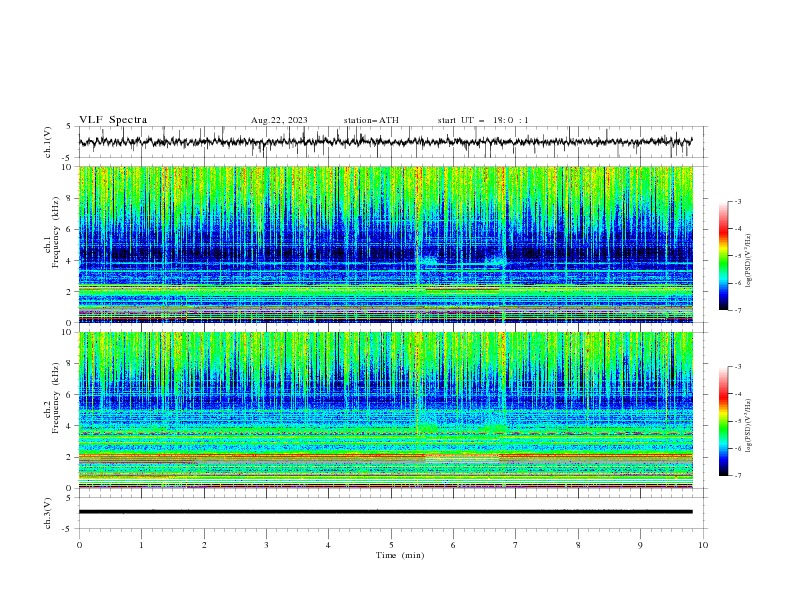Screen dimensions: 792x612
Task: Click the 'start UT = 18:0 :1' text
Action: click(483, 120)
